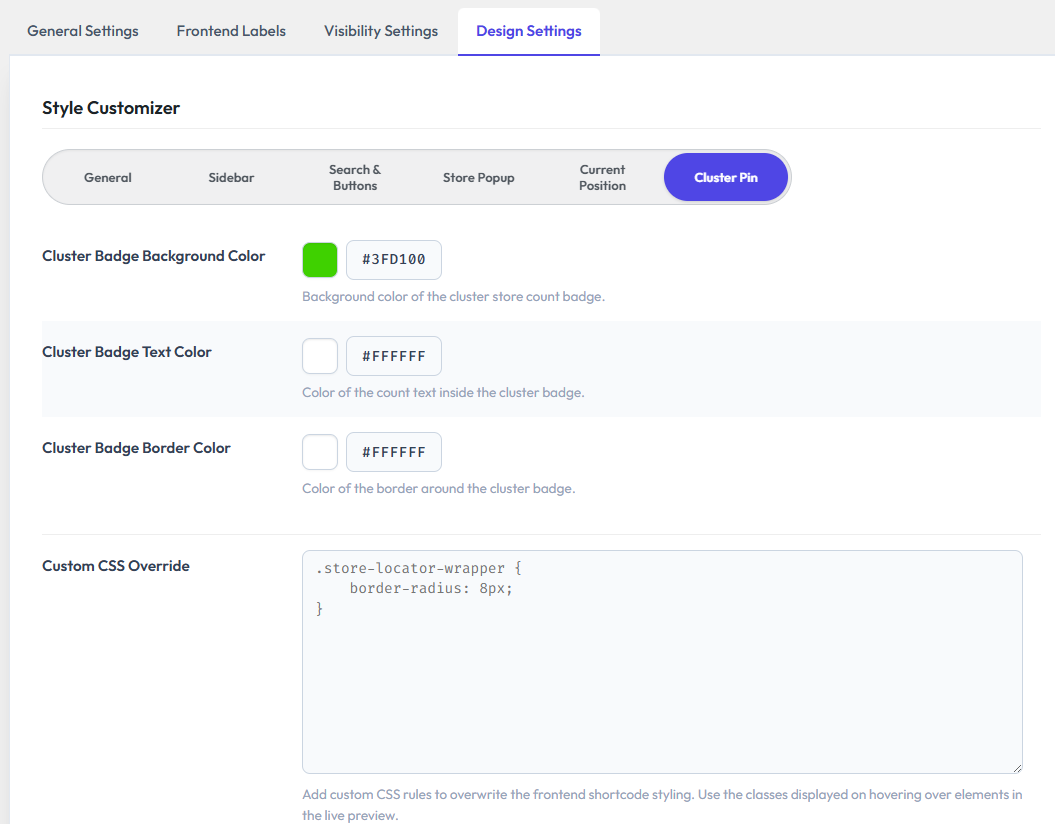Open the General Settings tab
This screenshot has height=824, width=1055.
point(83,31)
